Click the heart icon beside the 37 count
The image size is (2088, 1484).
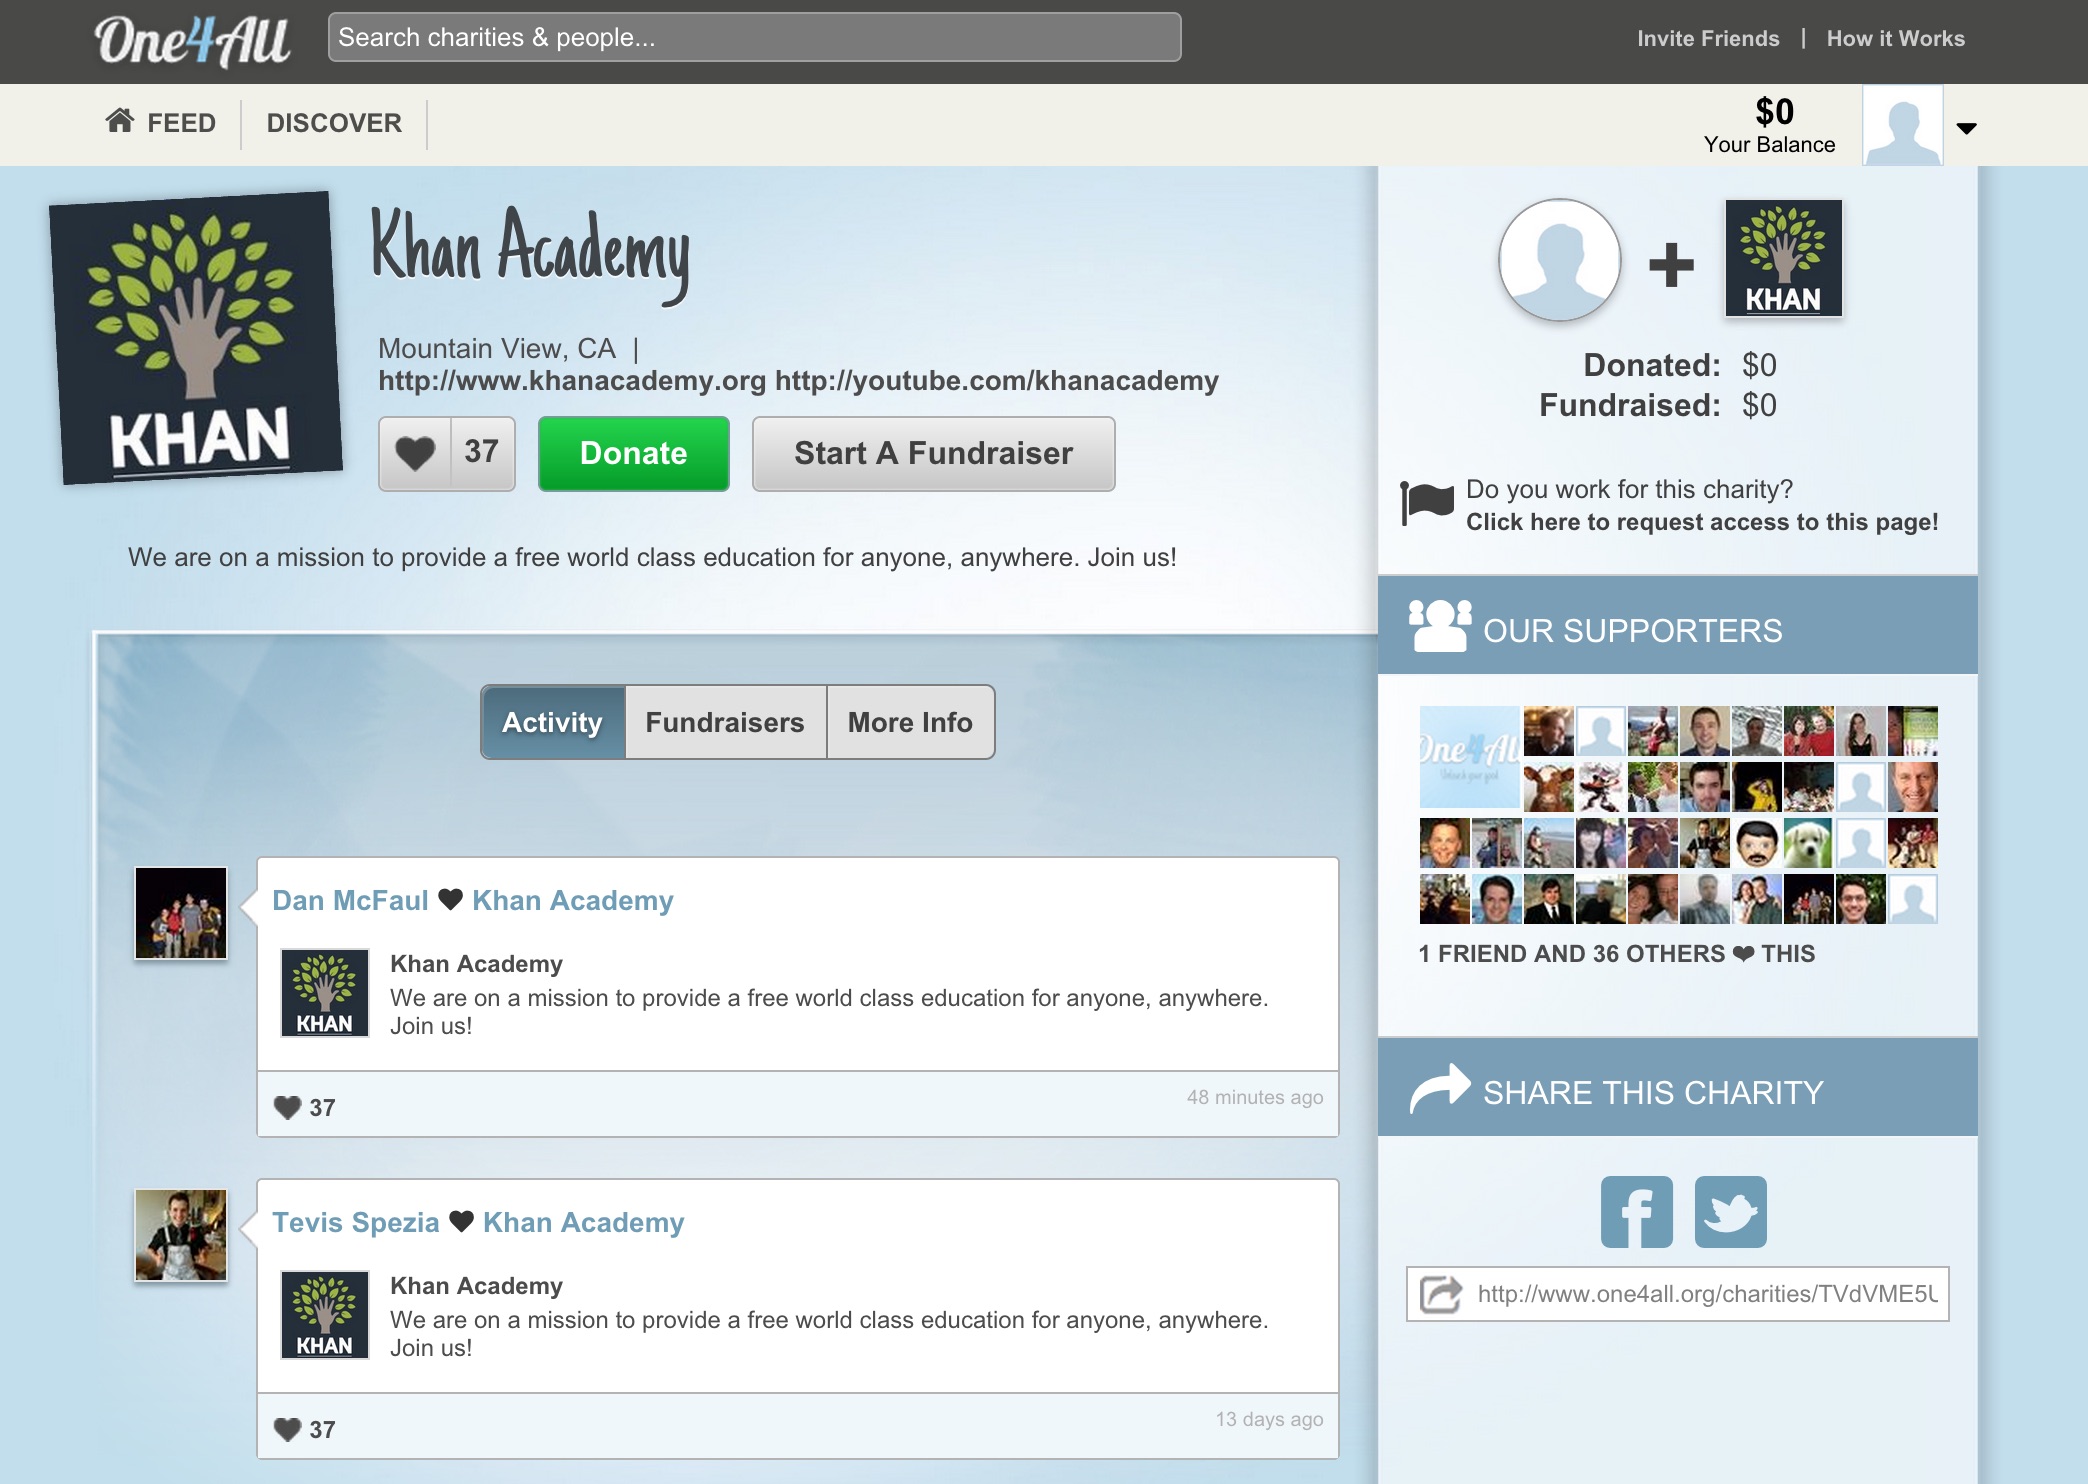pyautogui.click(x=415, y=453)
